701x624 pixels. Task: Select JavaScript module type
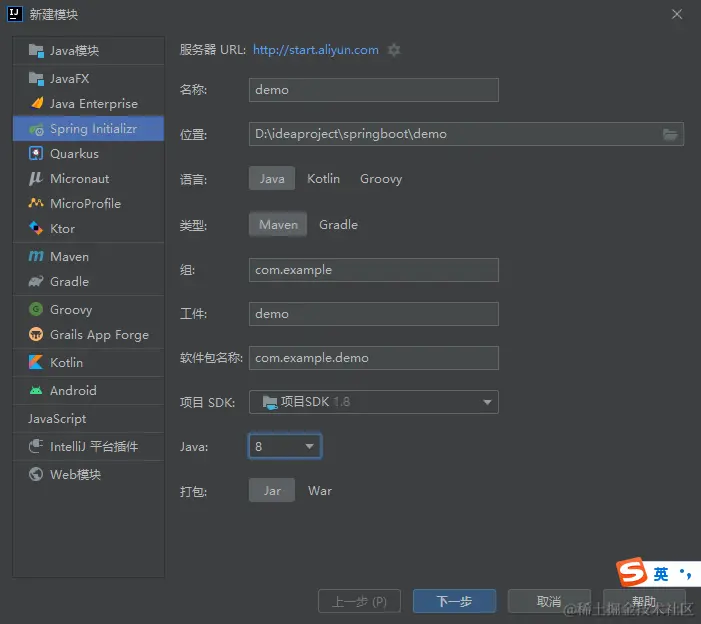point(89,418)
